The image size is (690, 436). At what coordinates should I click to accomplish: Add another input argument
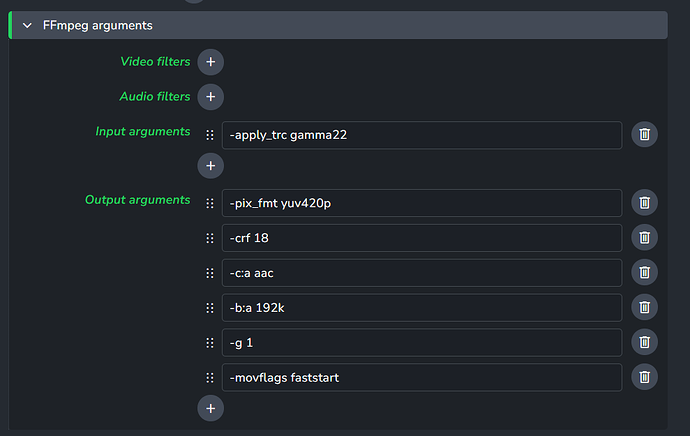(210, 166)
